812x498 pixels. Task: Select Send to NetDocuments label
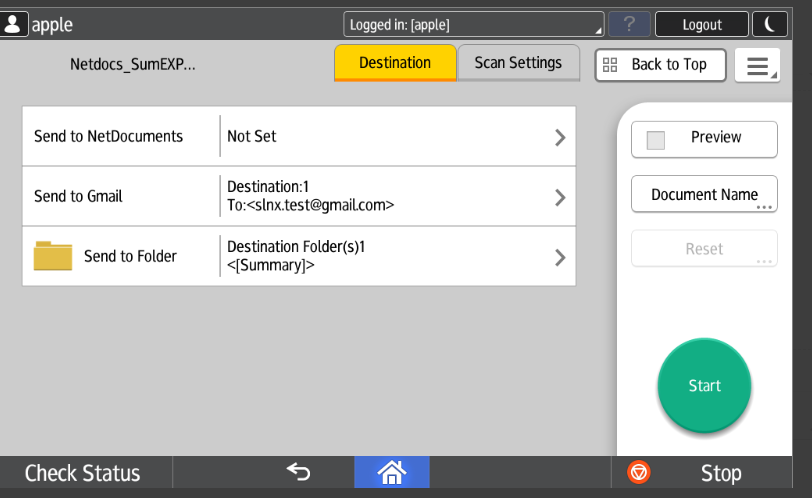pos(108,136)
